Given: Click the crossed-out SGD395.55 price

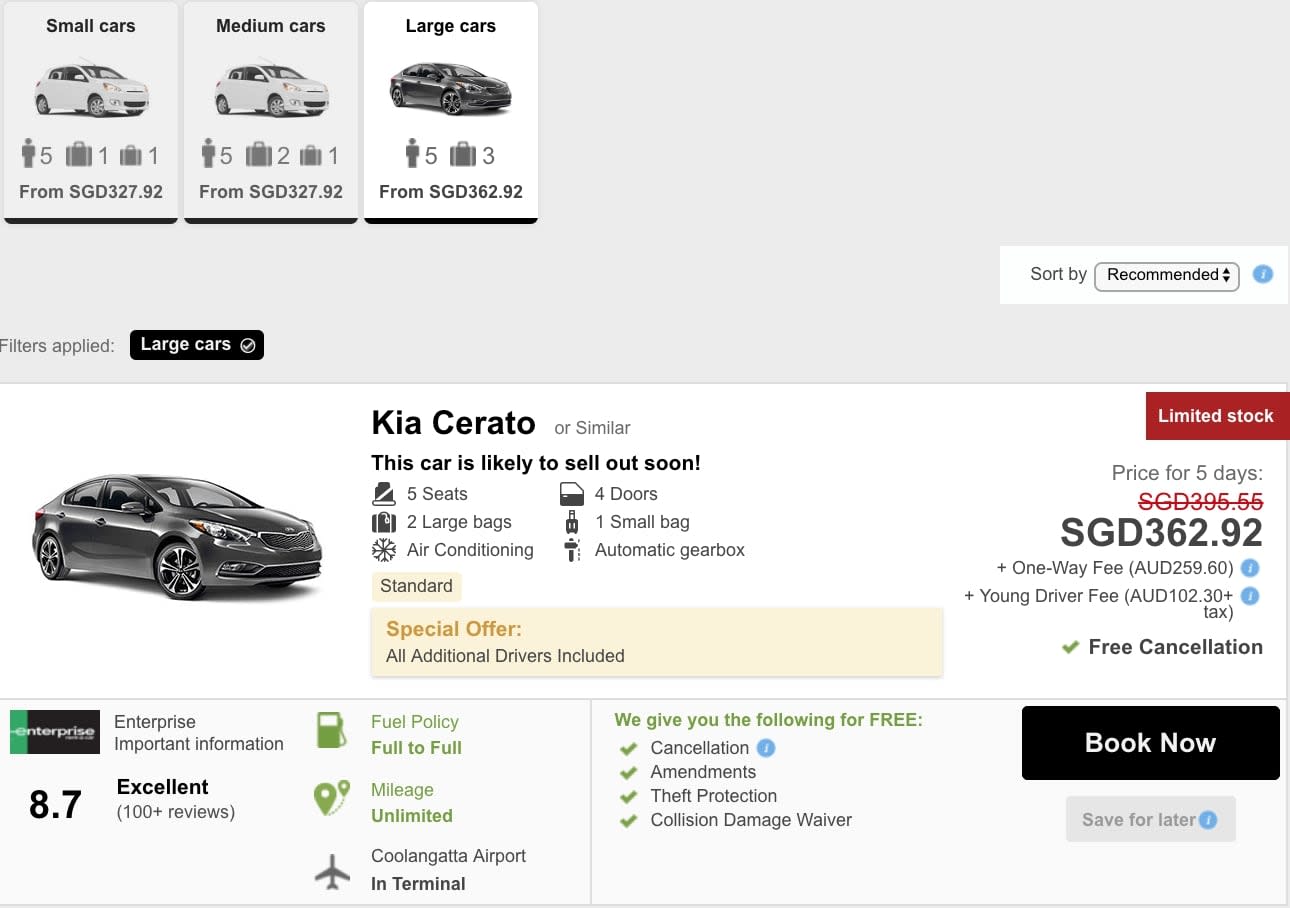Looking at the screenshot, I should pos(1201,501).
